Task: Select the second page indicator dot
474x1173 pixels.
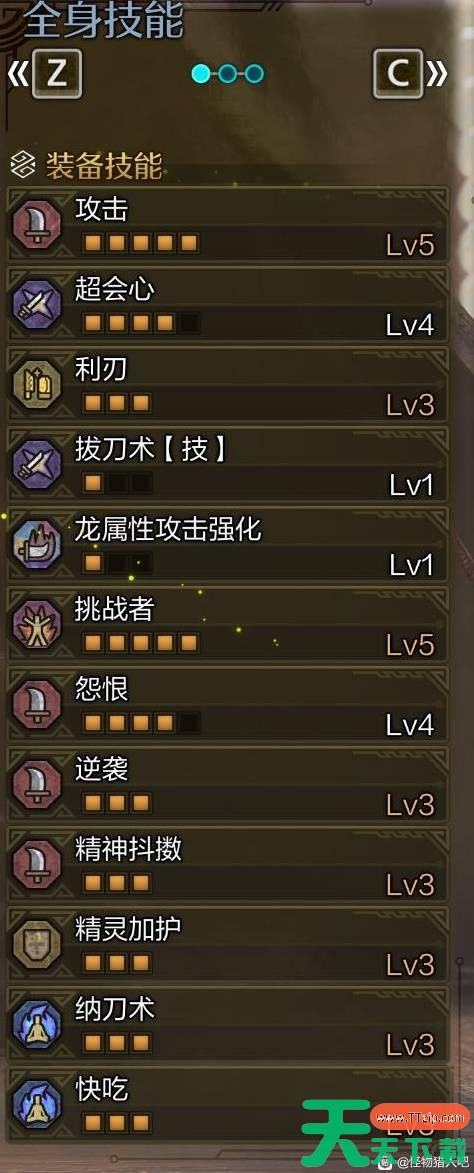Action: (228, 73)
